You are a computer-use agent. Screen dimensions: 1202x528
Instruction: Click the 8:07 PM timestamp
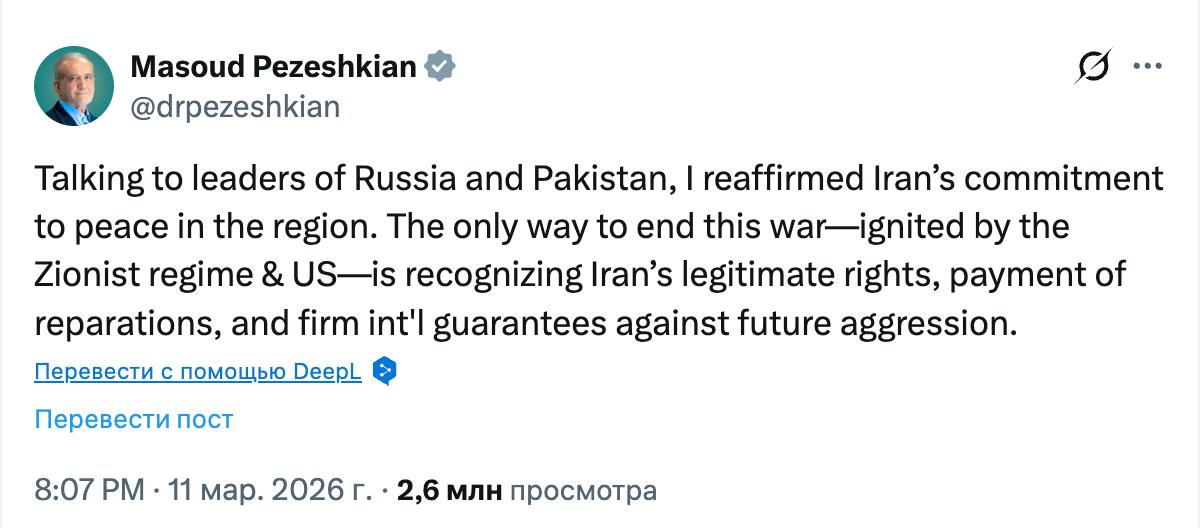pyautogui.click(x=90, y=491)
